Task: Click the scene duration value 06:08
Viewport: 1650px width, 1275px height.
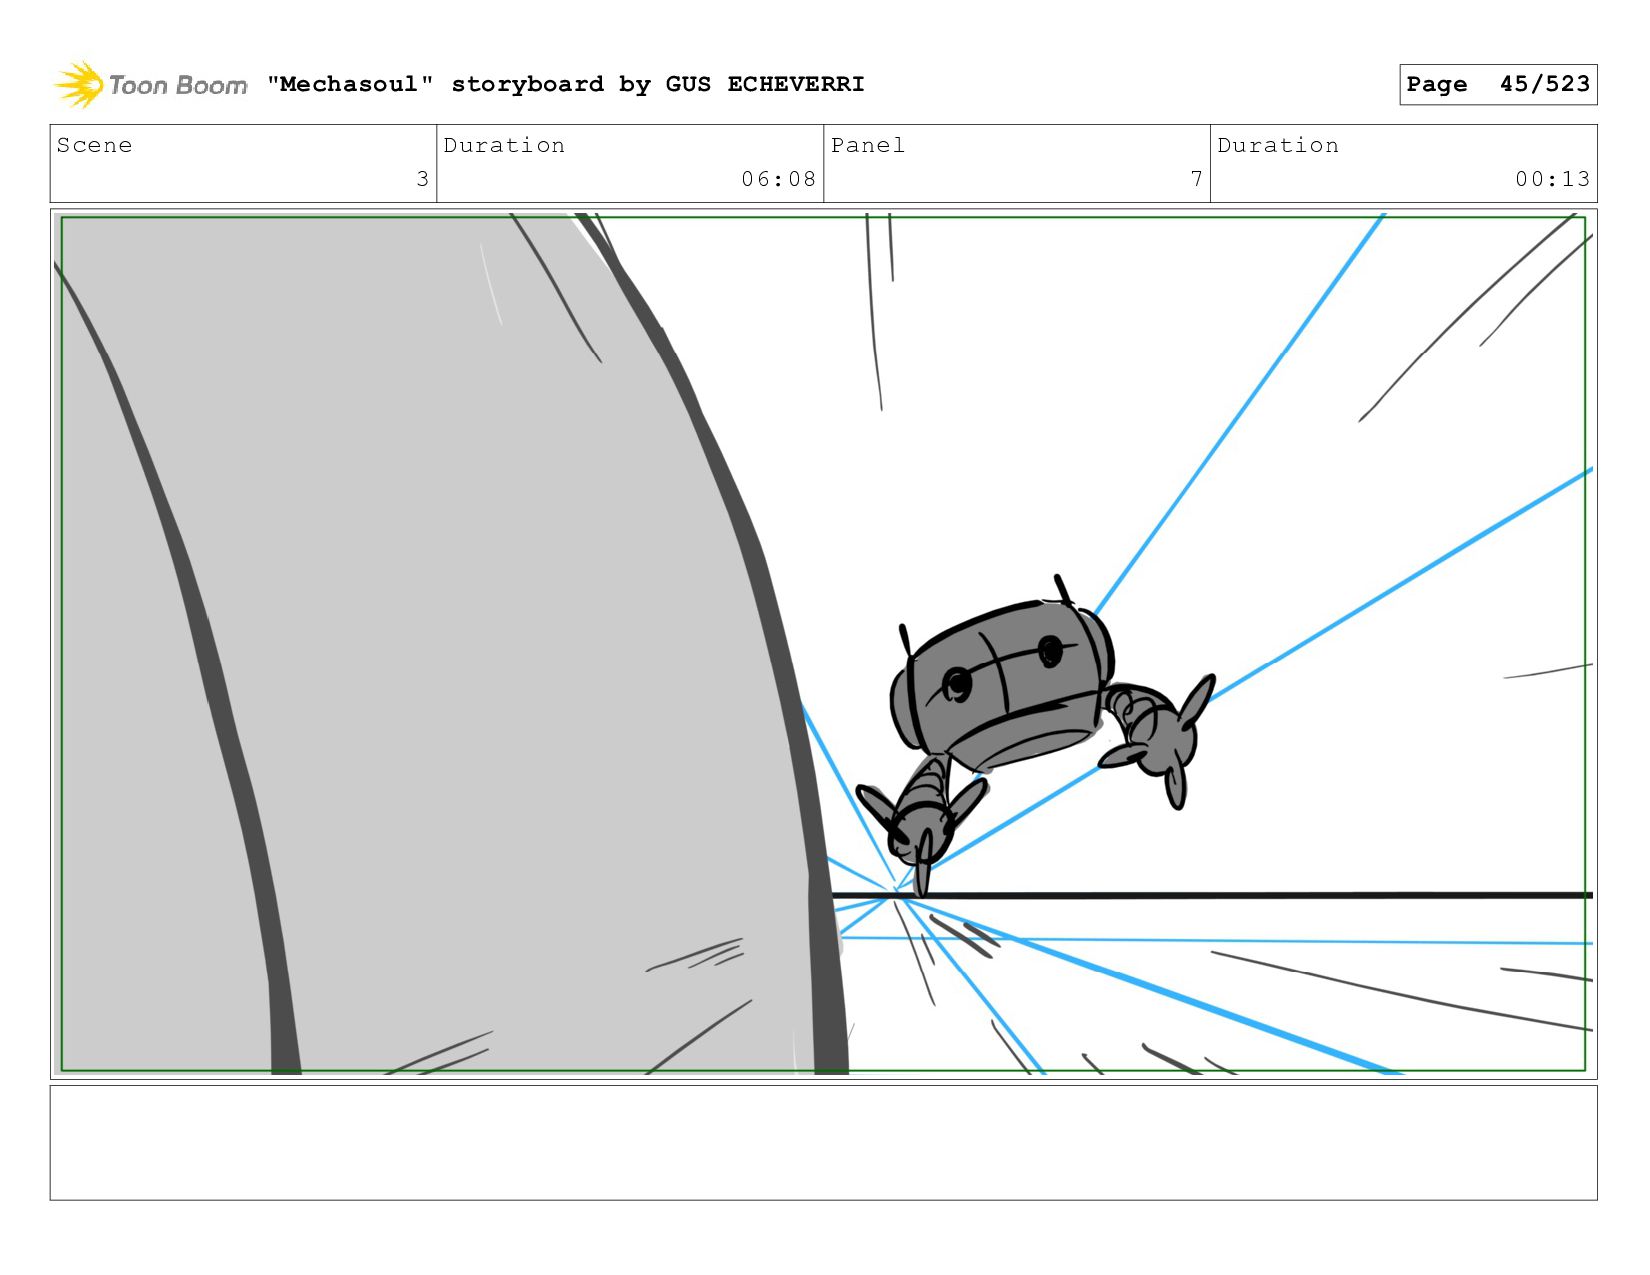Action: click(779, 179)
